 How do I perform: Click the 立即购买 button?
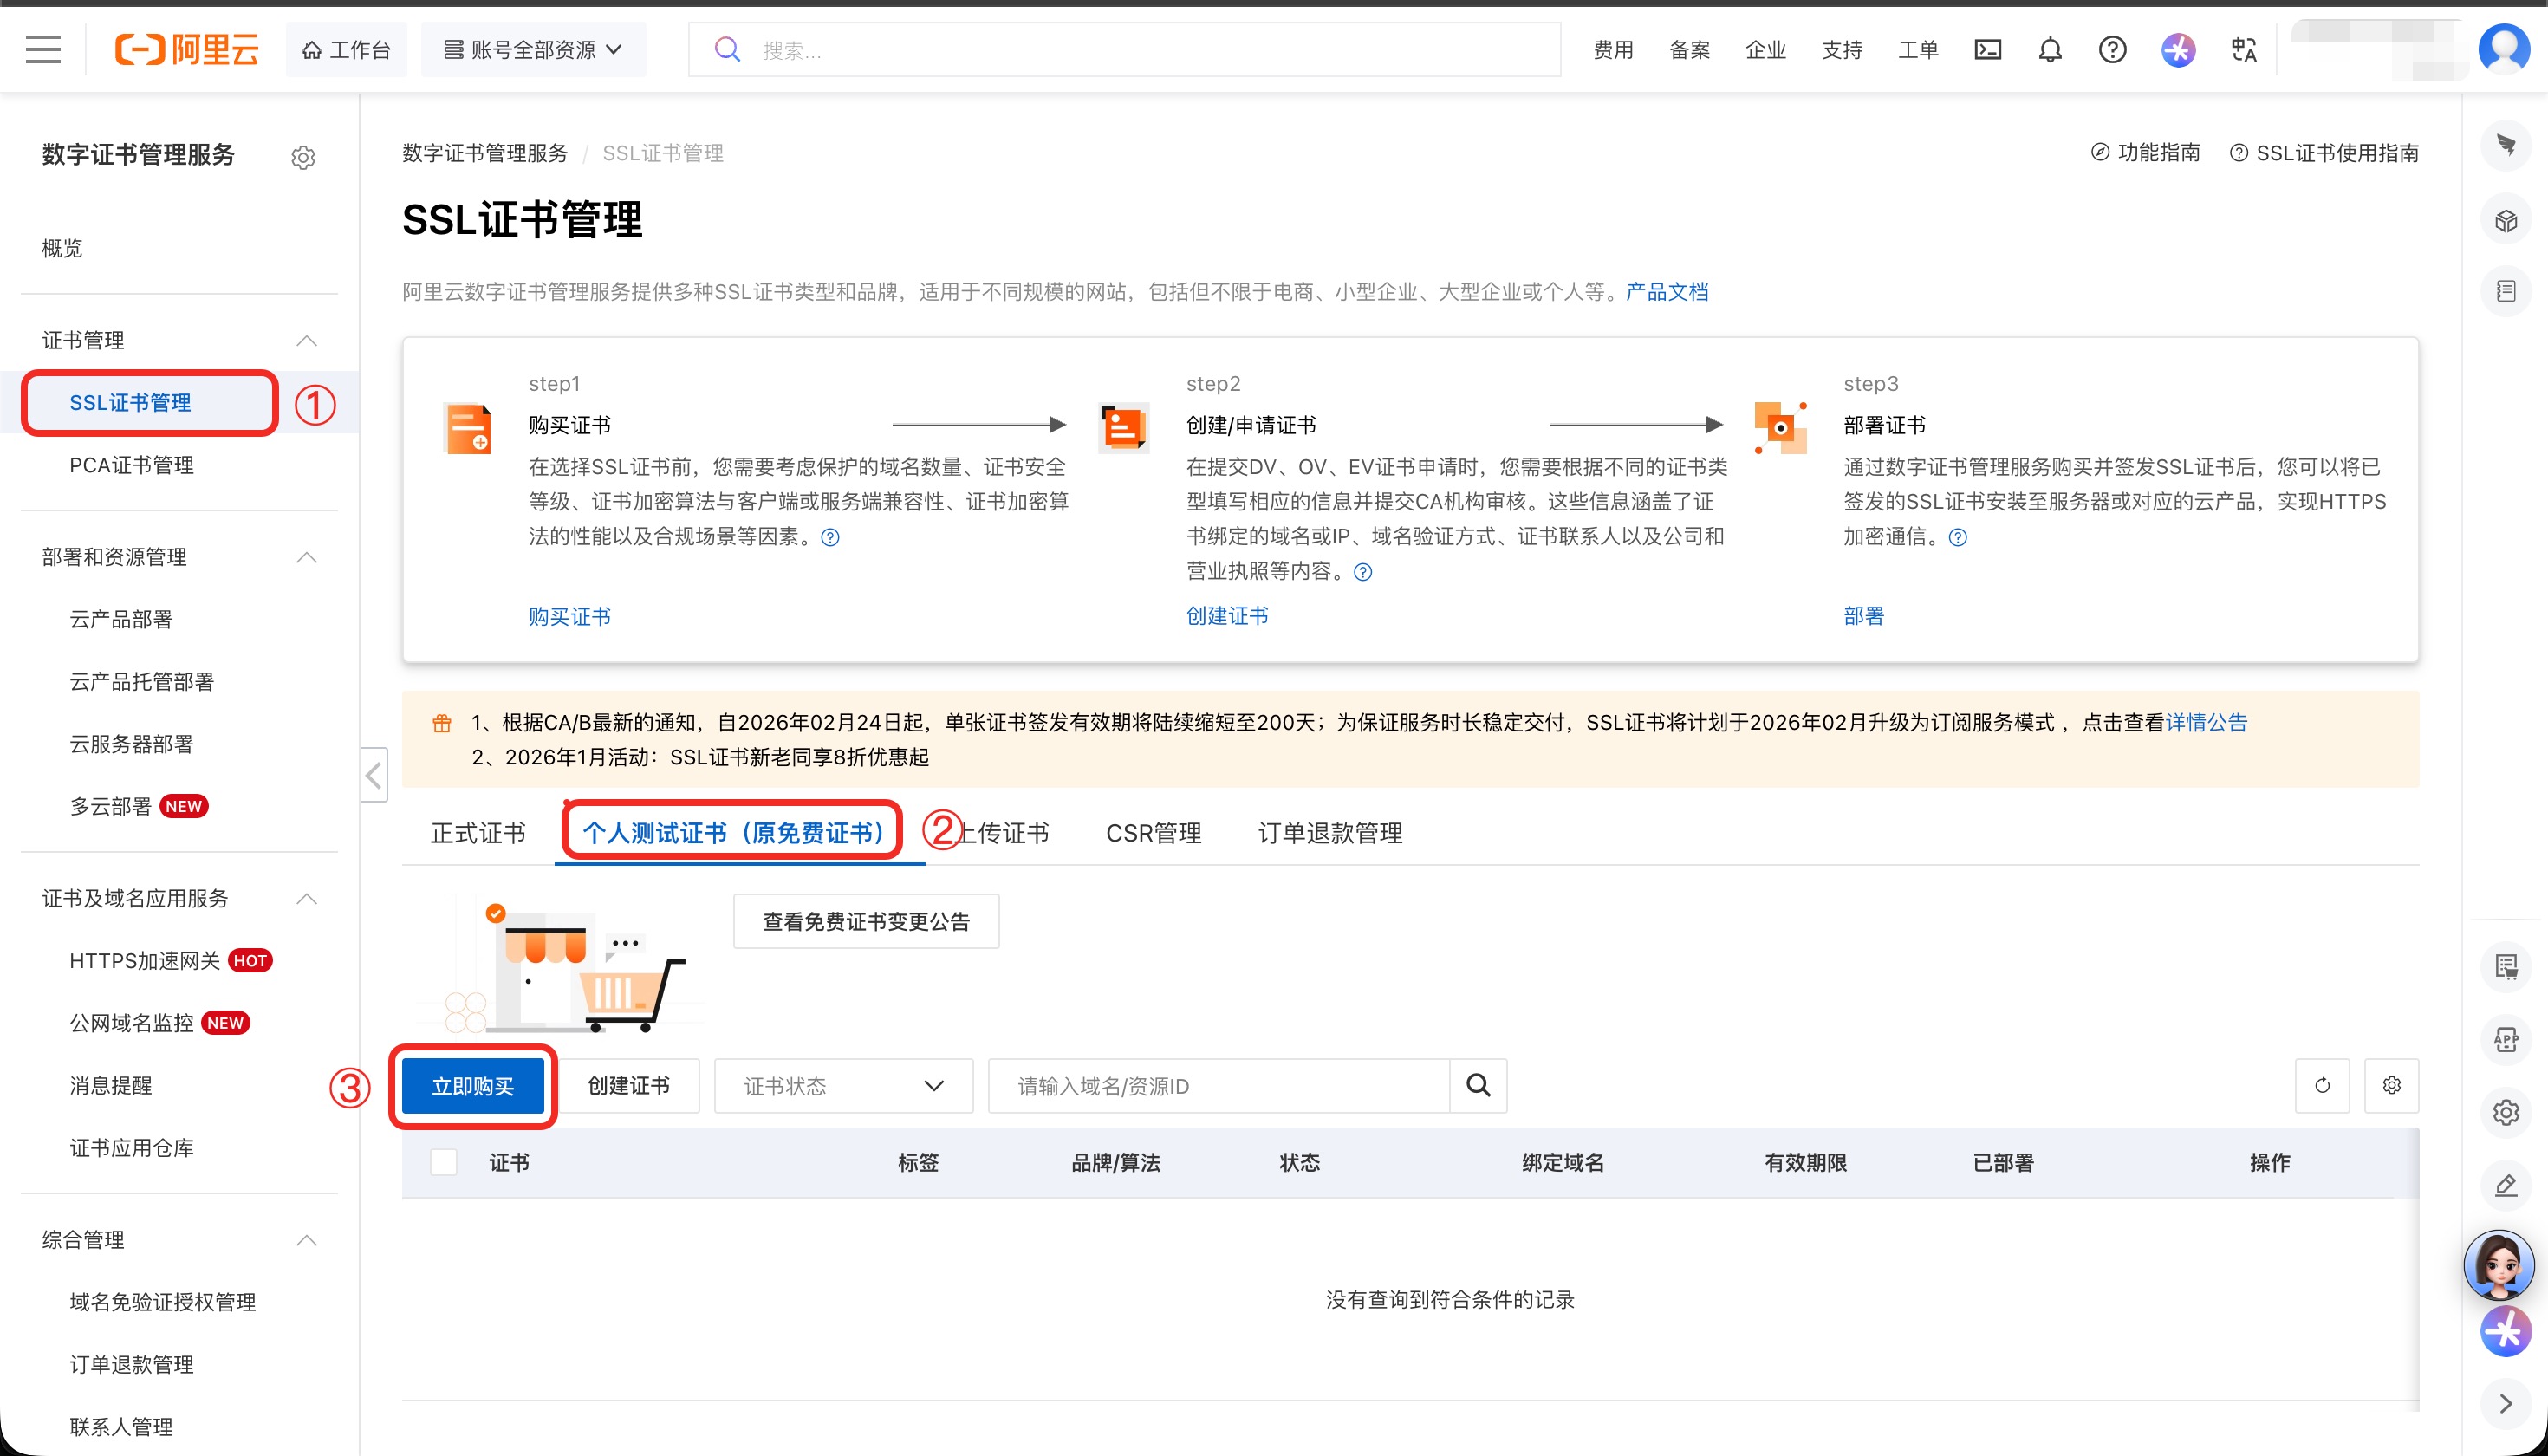point(473,1085)
